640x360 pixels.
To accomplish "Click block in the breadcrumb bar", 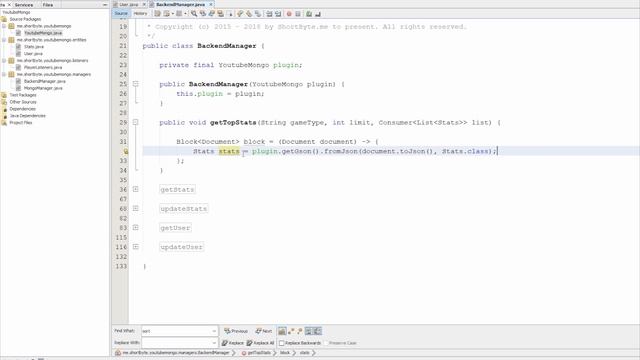I will click(x=285, y=353).
